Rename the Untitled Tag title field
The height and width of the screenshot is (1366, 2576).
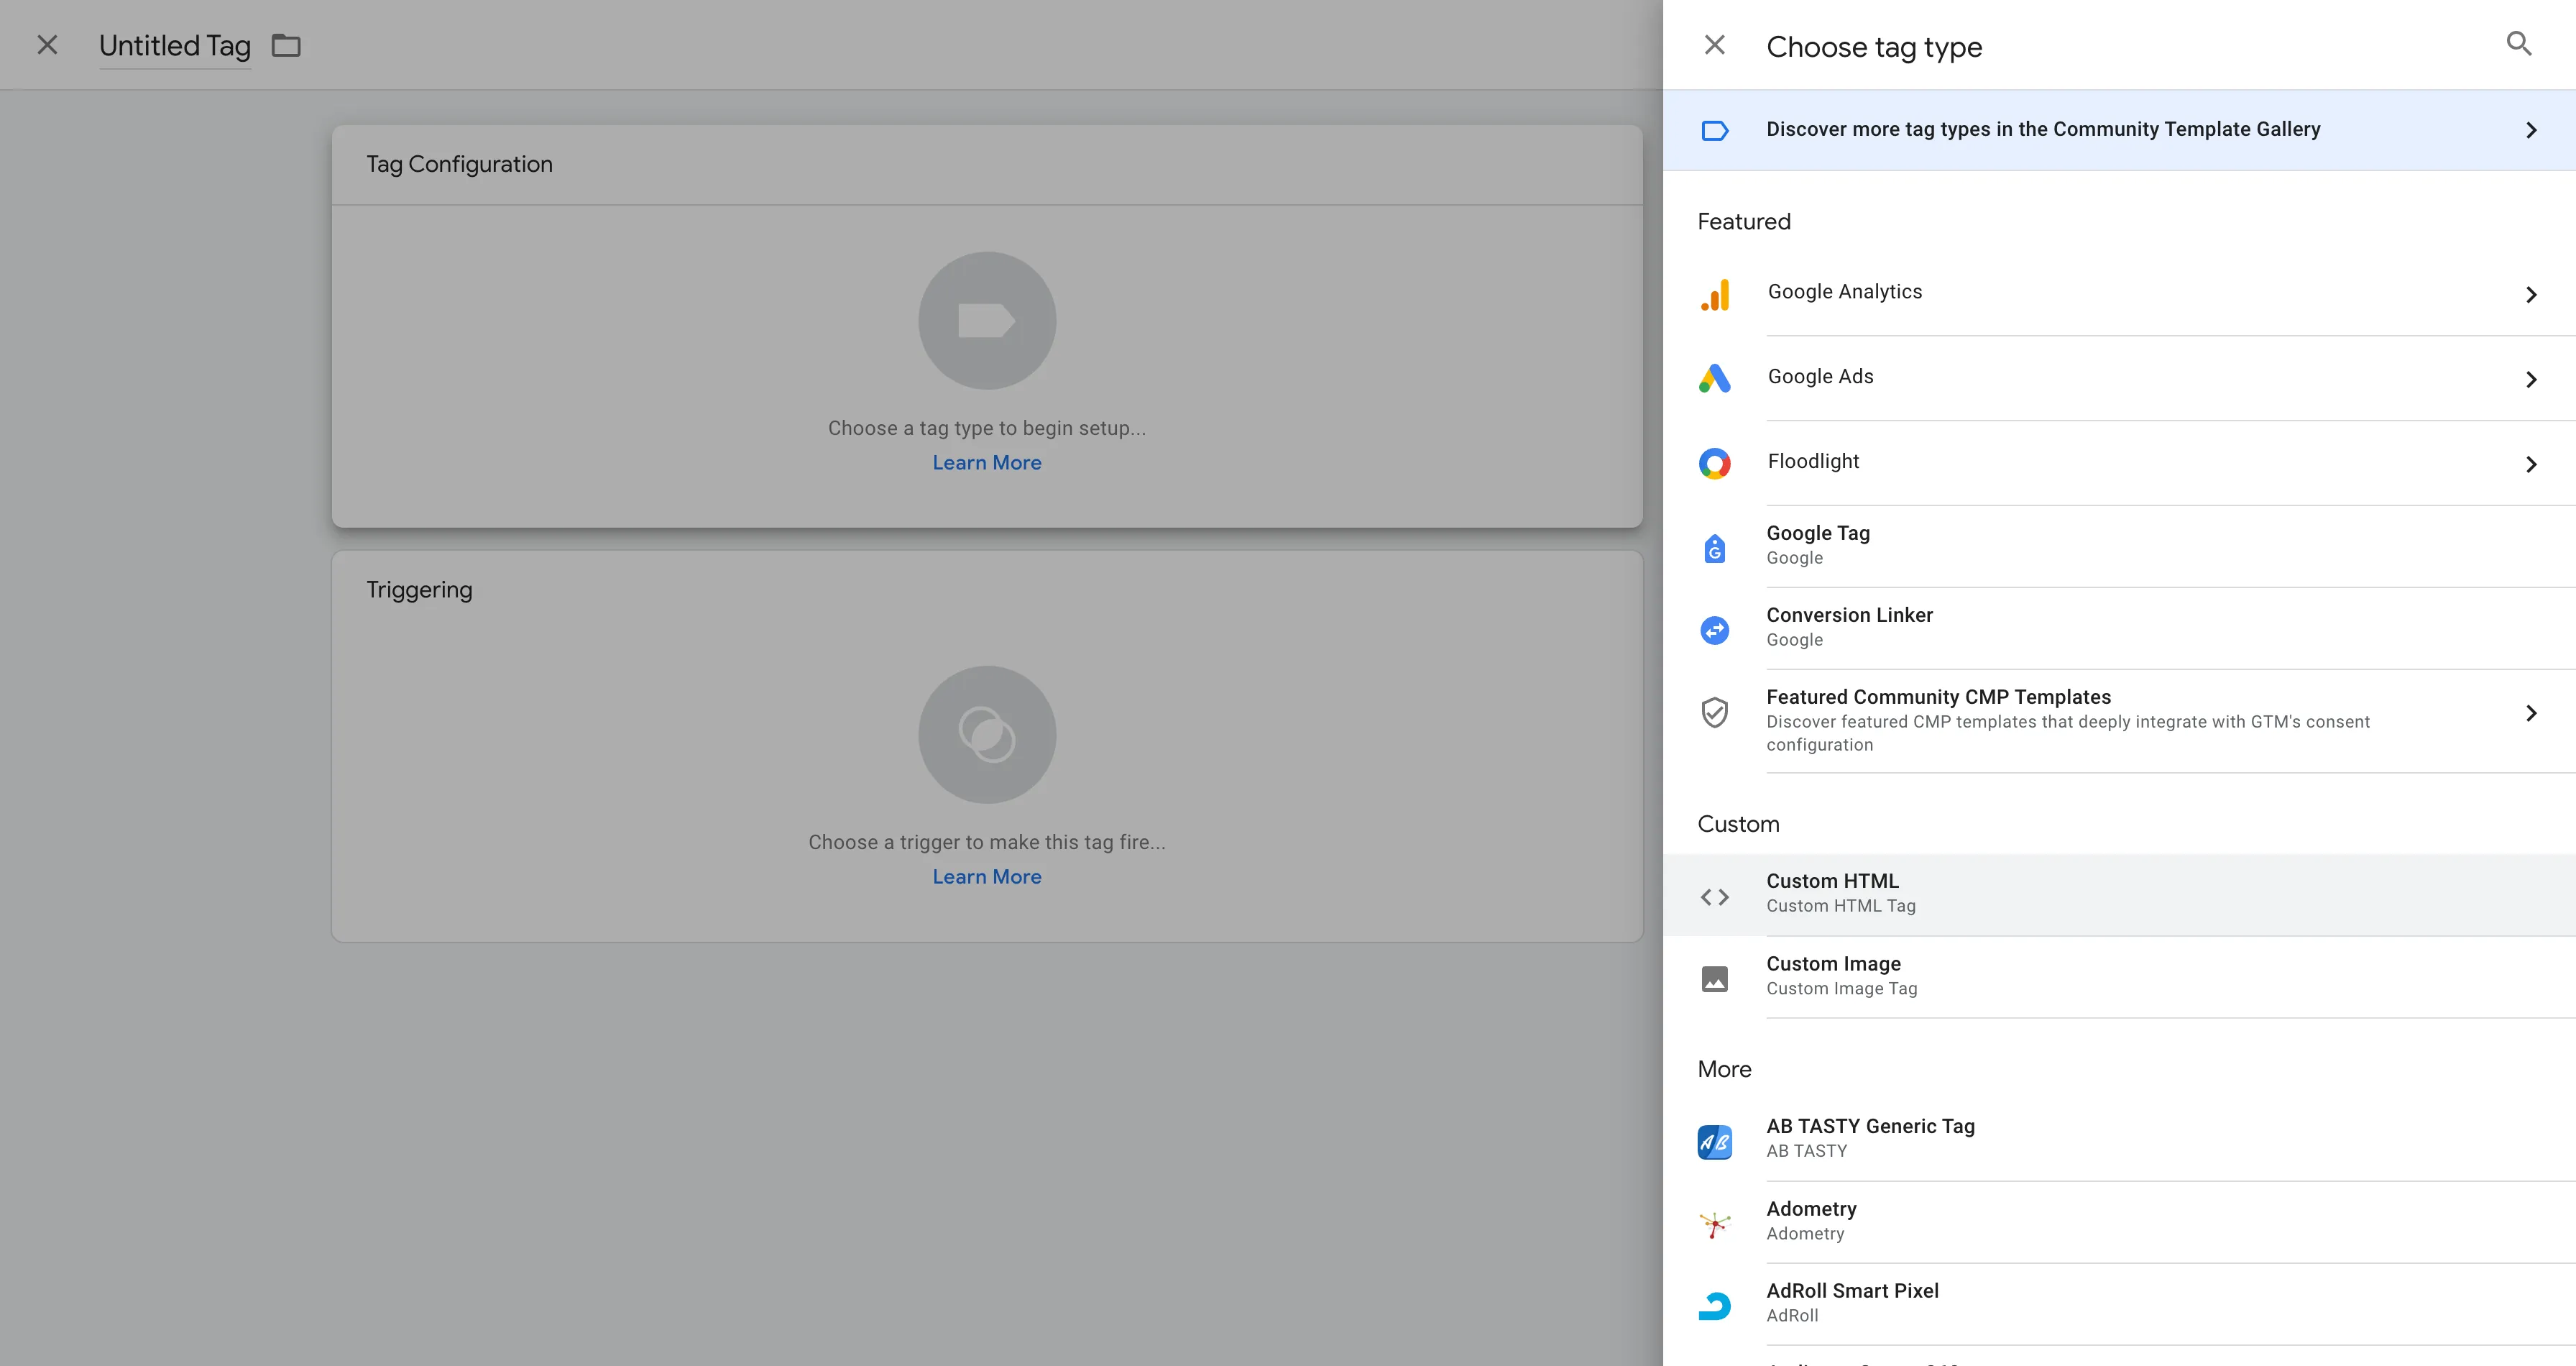(175, 46)
